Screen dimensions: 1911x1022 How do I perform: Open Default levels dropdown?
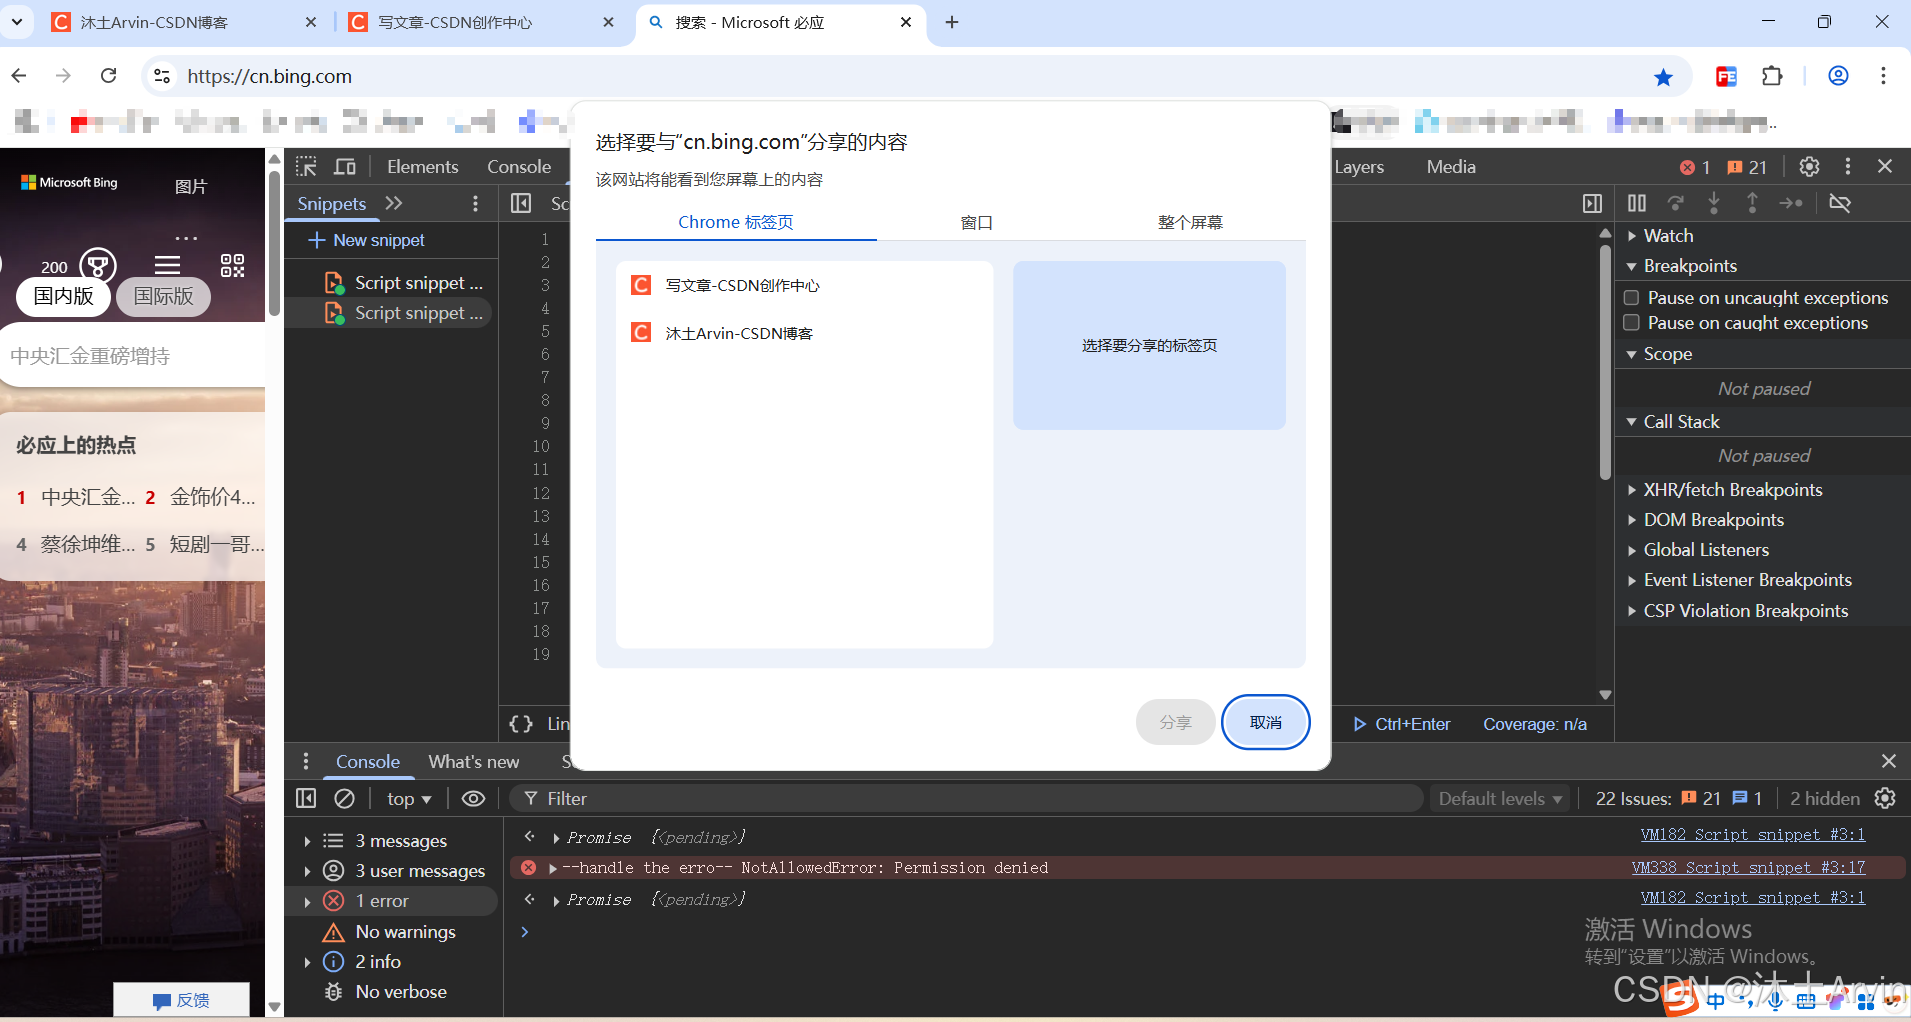pyautogui.click(x=1500, y=798)
